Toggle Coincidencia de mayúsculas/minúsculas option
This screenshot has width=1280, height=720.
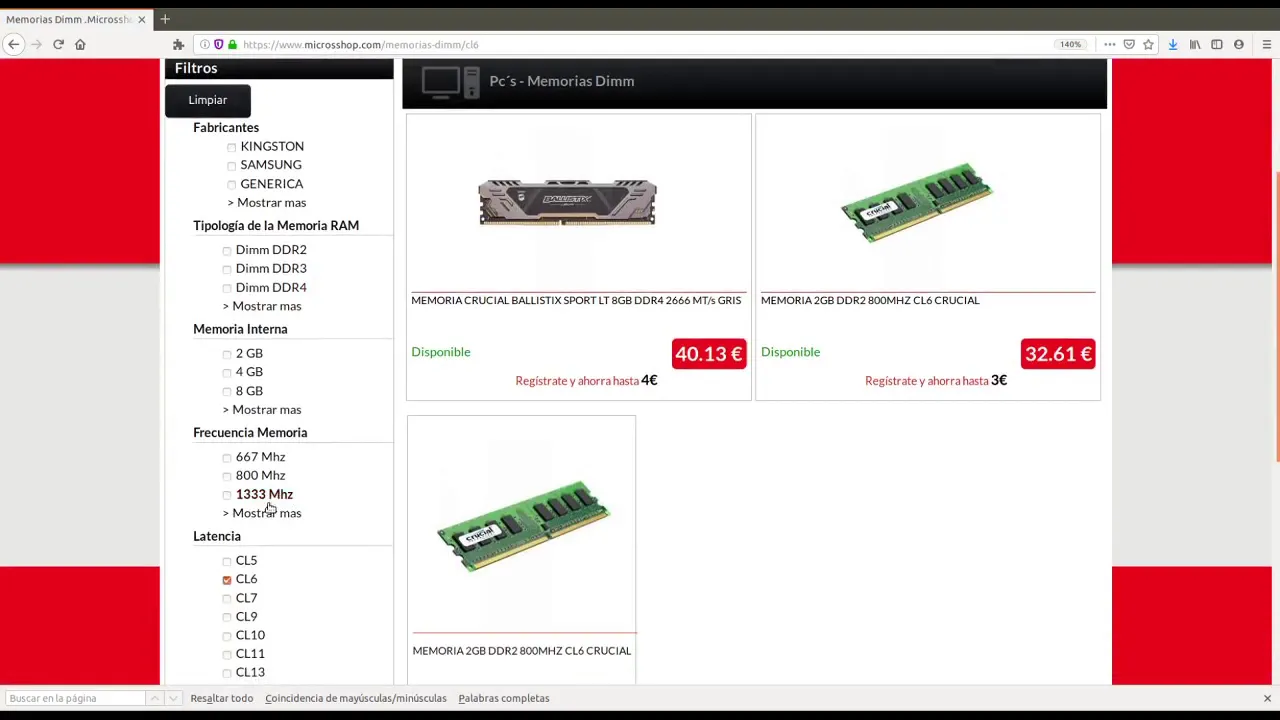point(356,698)
